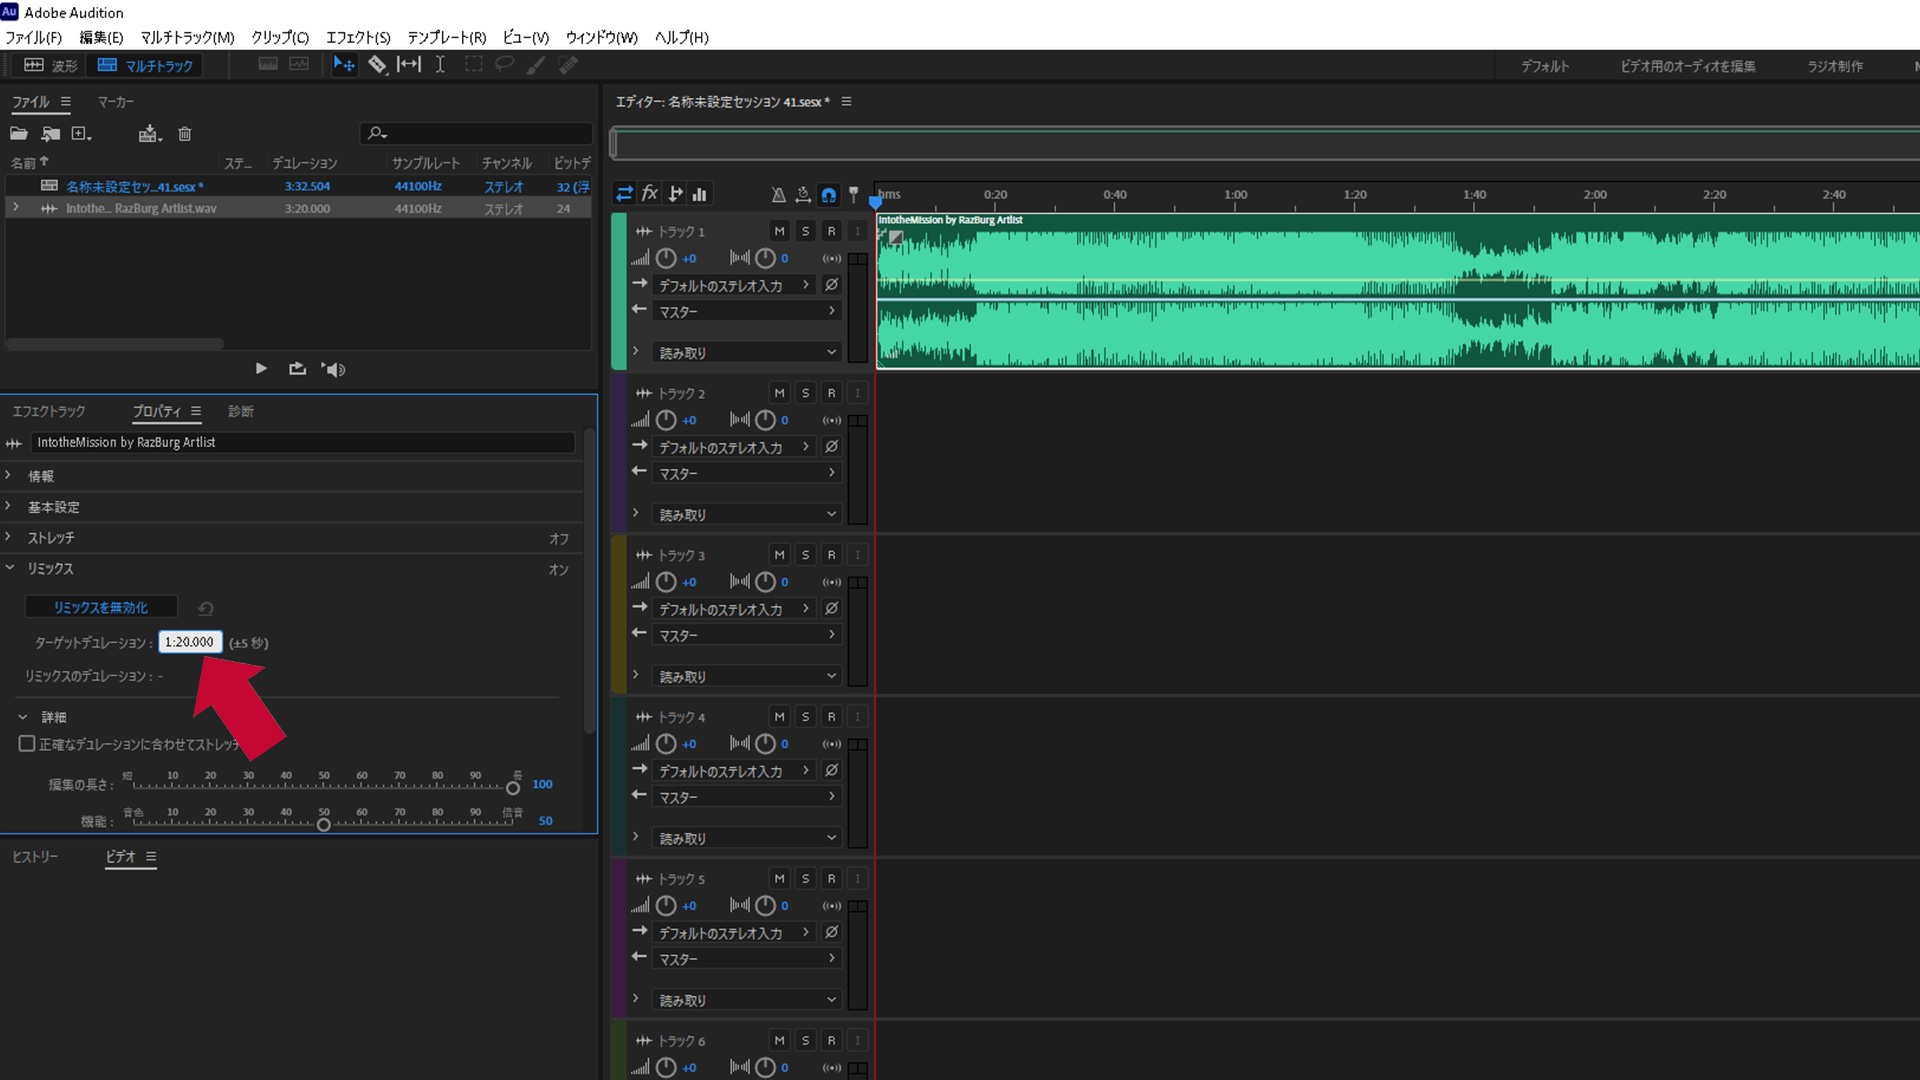Screen dimensions: 1920x1080
Task: Toggle snapping magnet icon
Action: pos(829,195)
